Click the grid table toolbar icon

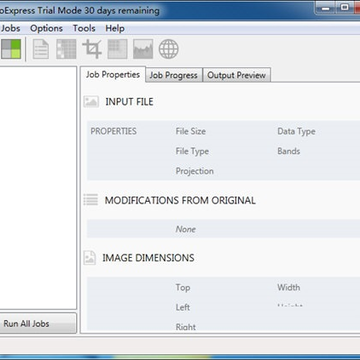(66, 49)
